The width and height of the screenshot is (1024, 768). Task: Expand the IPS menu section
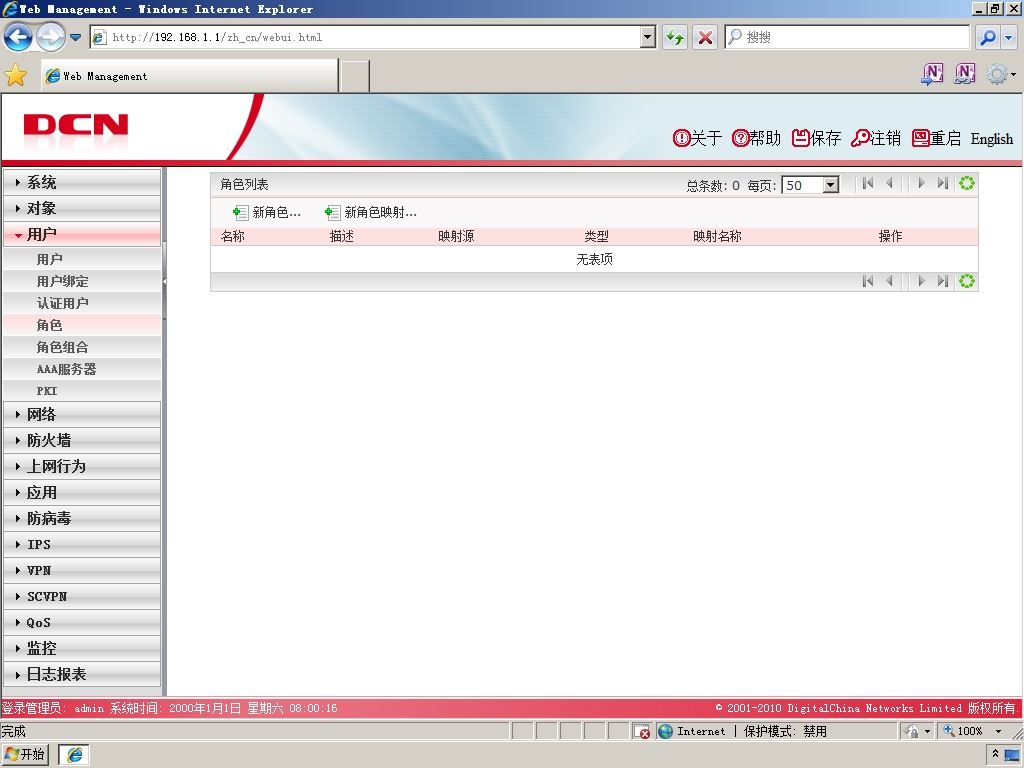pos(82,544)
